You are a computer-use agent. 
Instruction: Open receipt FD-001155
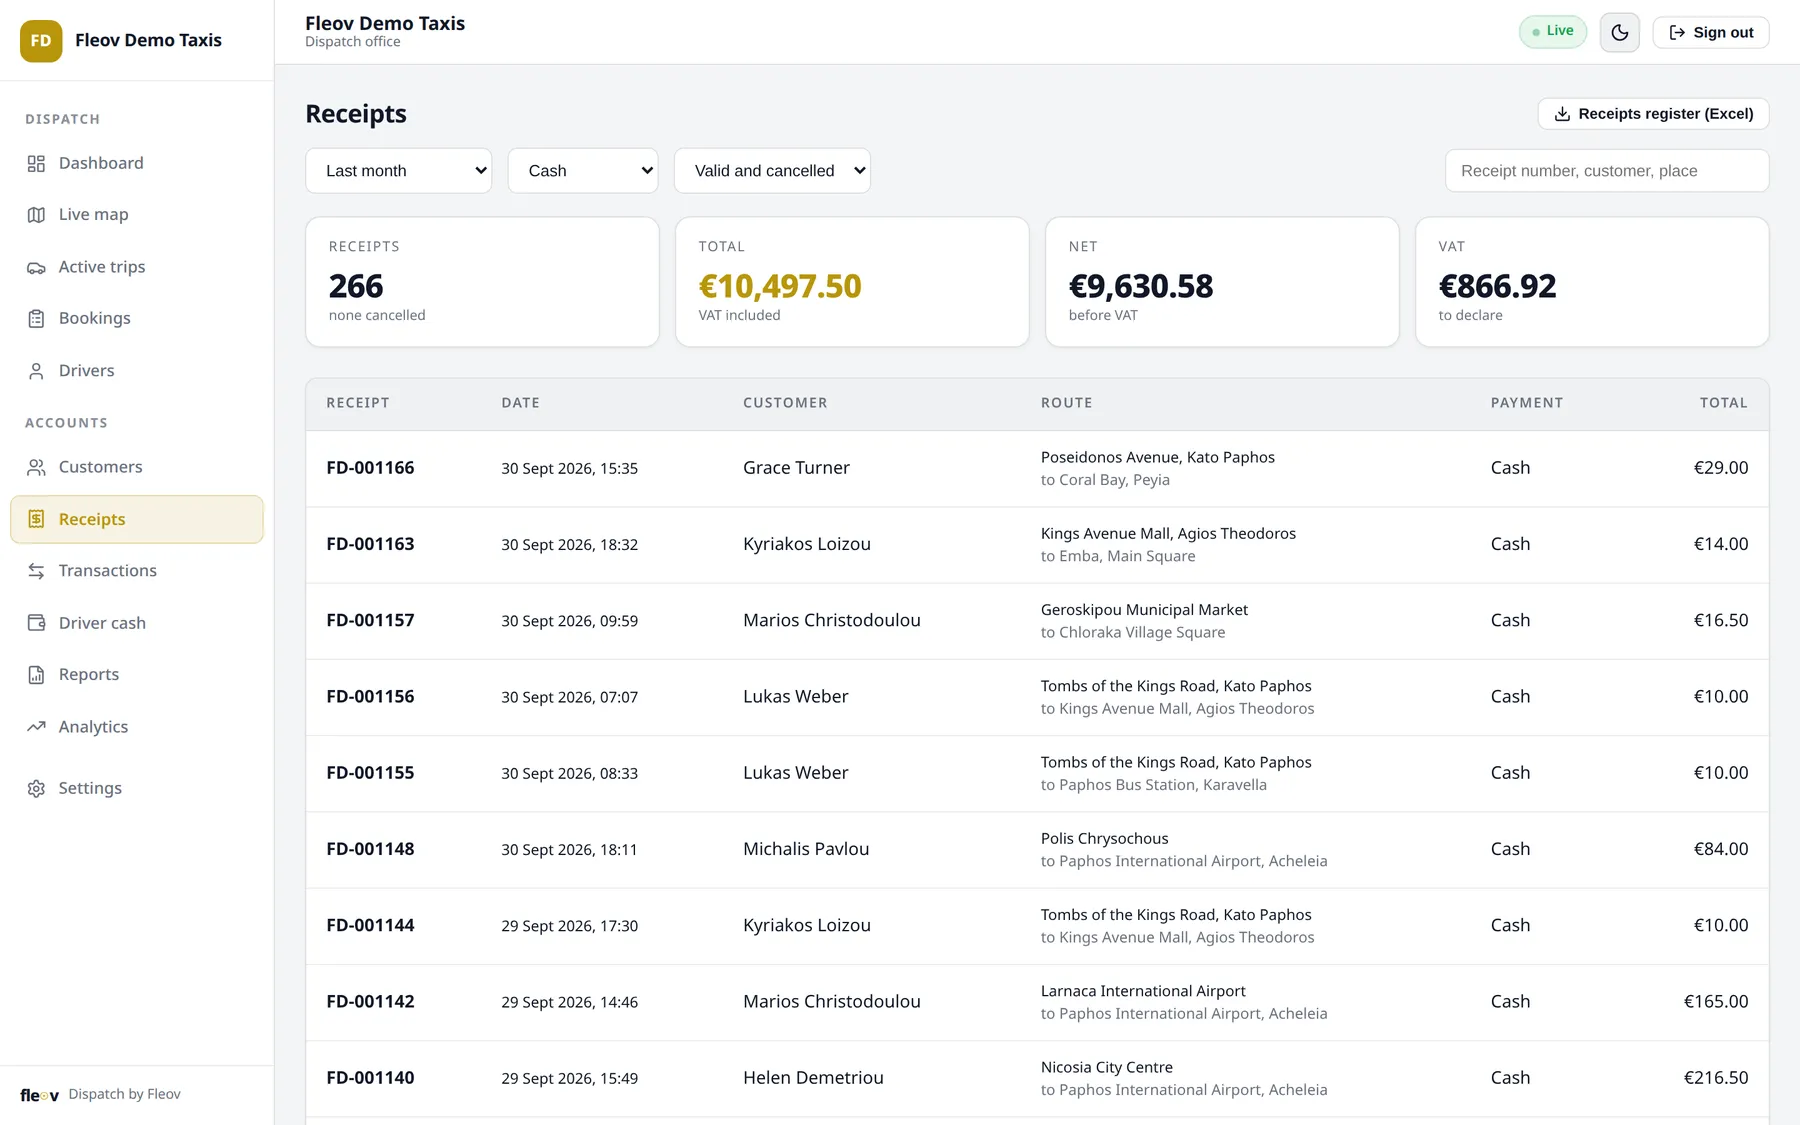pos(1037,774)
